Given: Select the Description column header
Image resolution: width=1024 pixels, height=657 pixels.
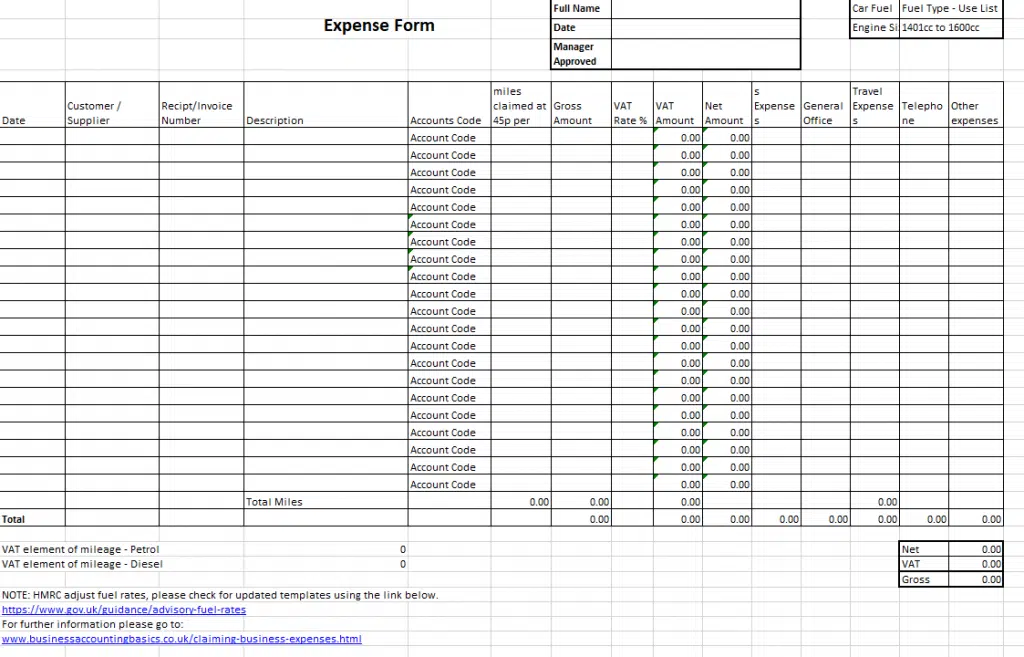Looking at the screenshot, I should pyautogui.click(x=326, y=104).
